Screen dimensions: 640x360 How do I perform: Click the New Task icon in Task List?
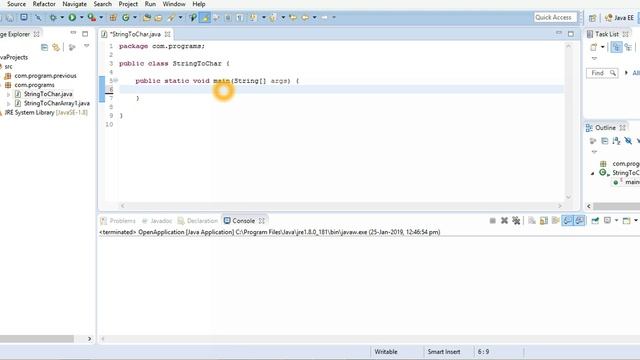coord(593,47)
